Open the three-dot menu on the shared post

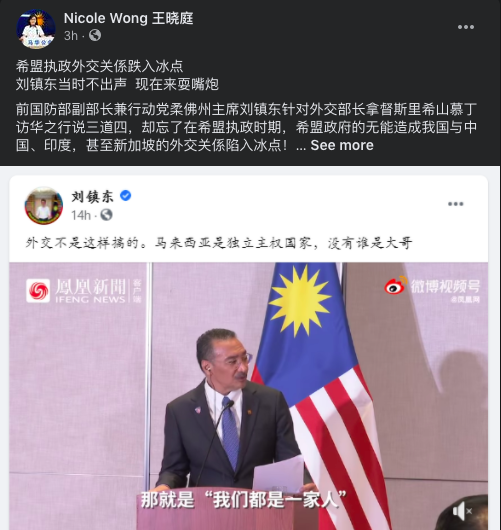click(x=455, y=204)
